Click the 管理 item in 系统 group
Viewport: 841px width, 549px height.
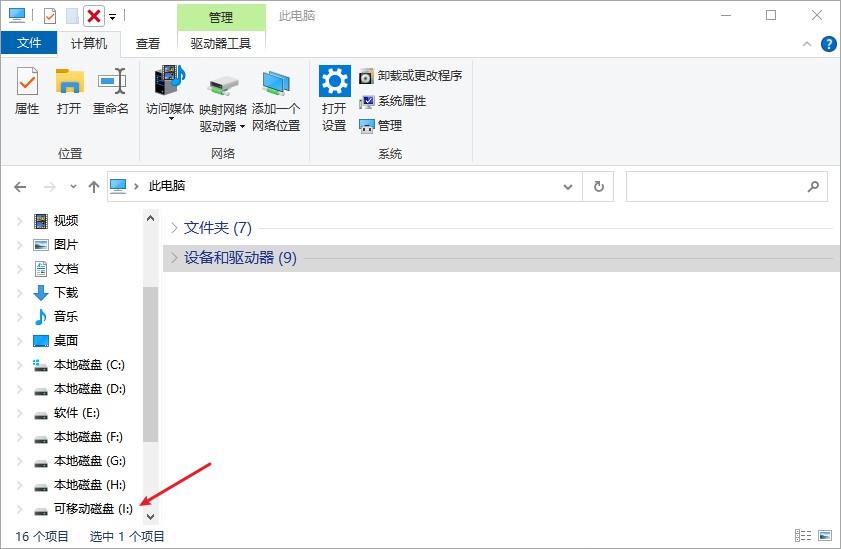pos(381,126)
